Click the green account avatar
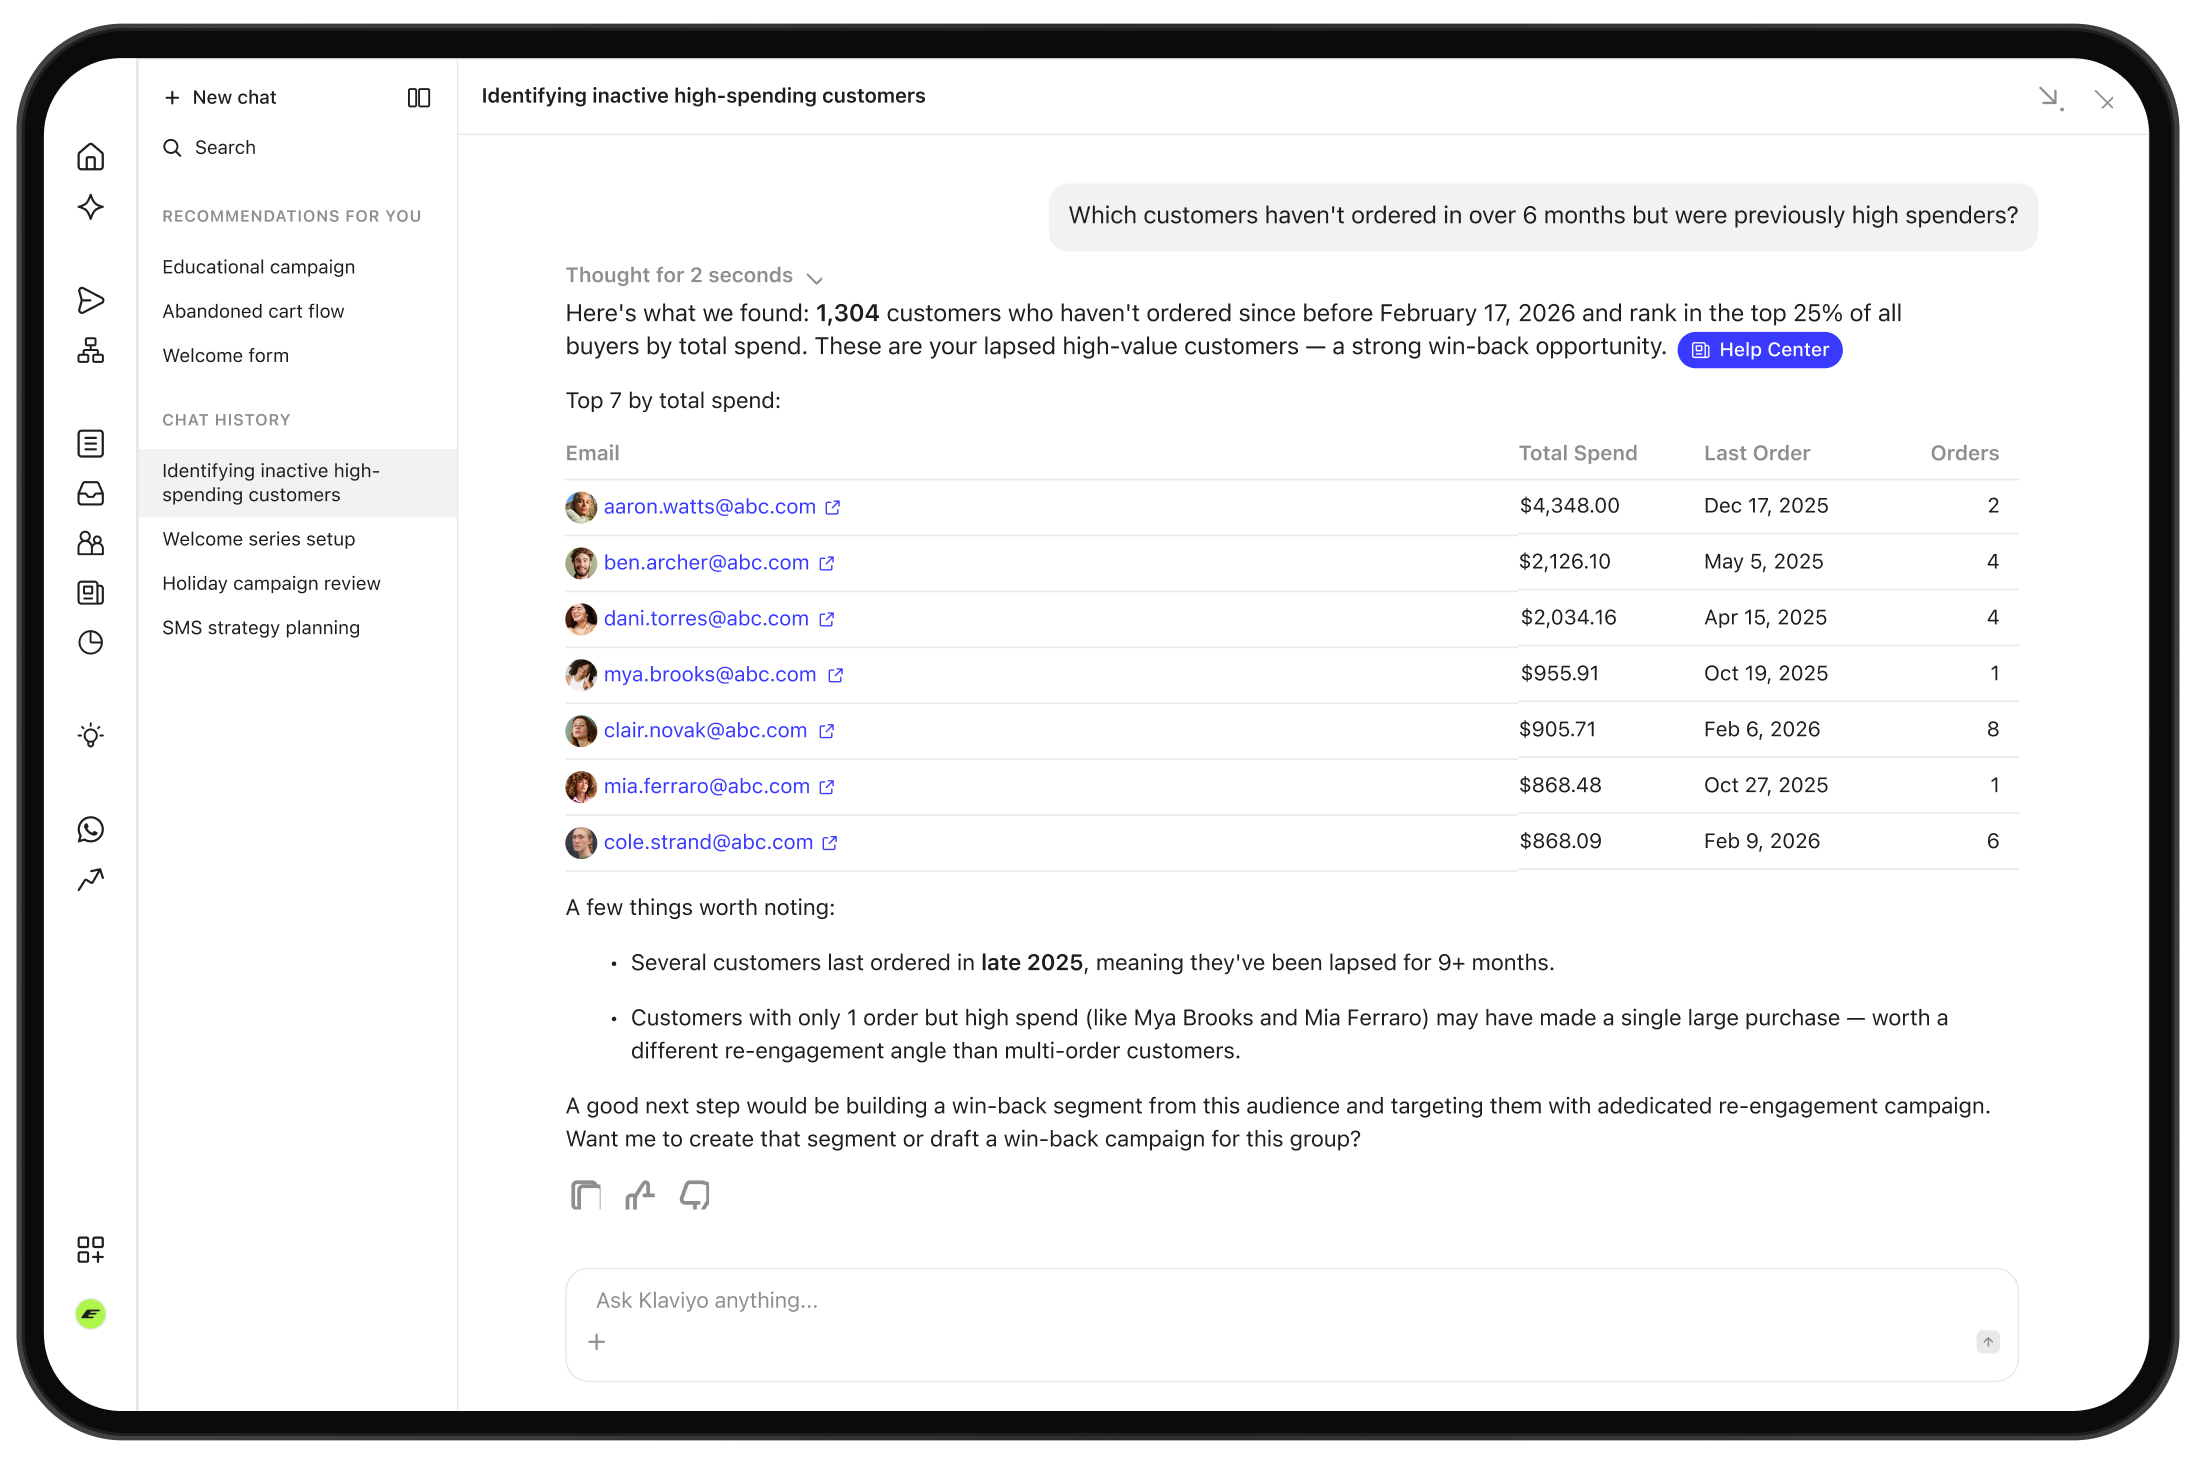2196x1464 pixels. point(91,1314)
